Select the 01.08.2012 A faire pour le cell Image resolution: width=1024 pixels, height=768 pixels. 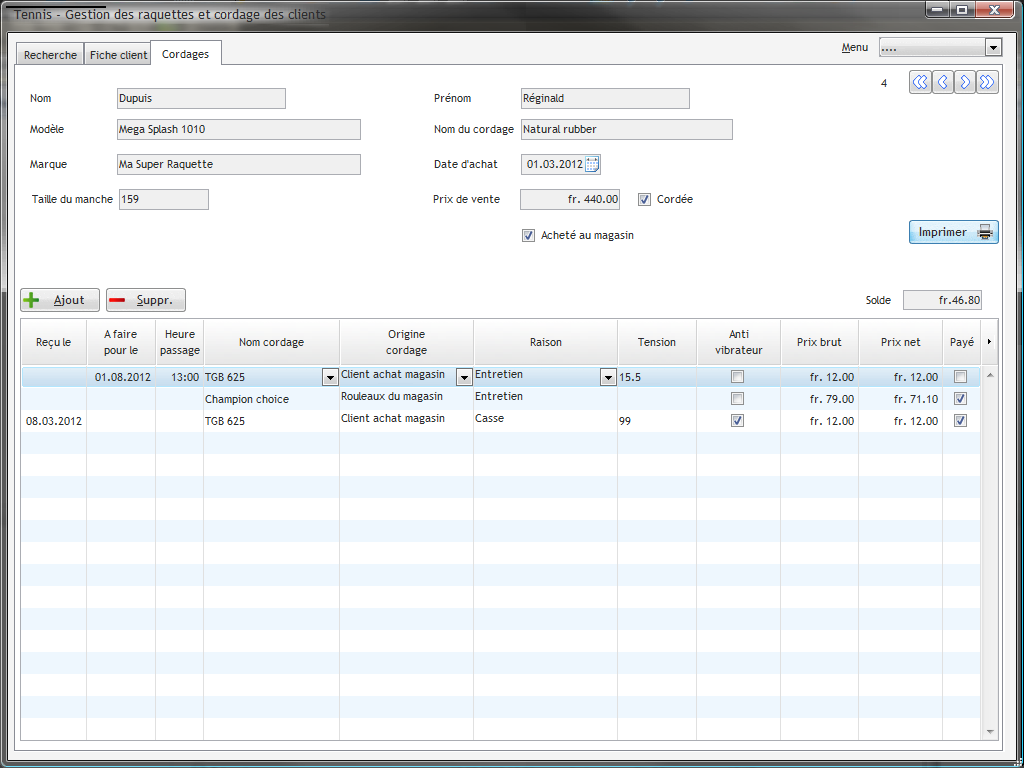(121, 377)
